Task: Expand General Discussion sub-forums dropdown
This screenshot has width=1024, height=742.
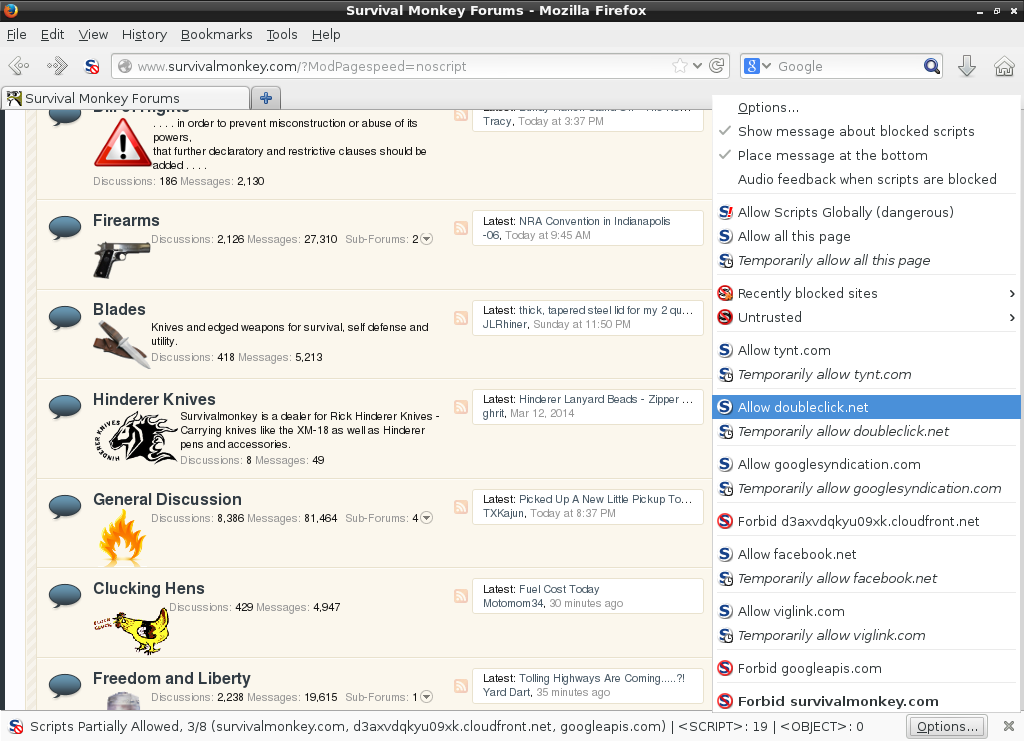Action: 426,518
